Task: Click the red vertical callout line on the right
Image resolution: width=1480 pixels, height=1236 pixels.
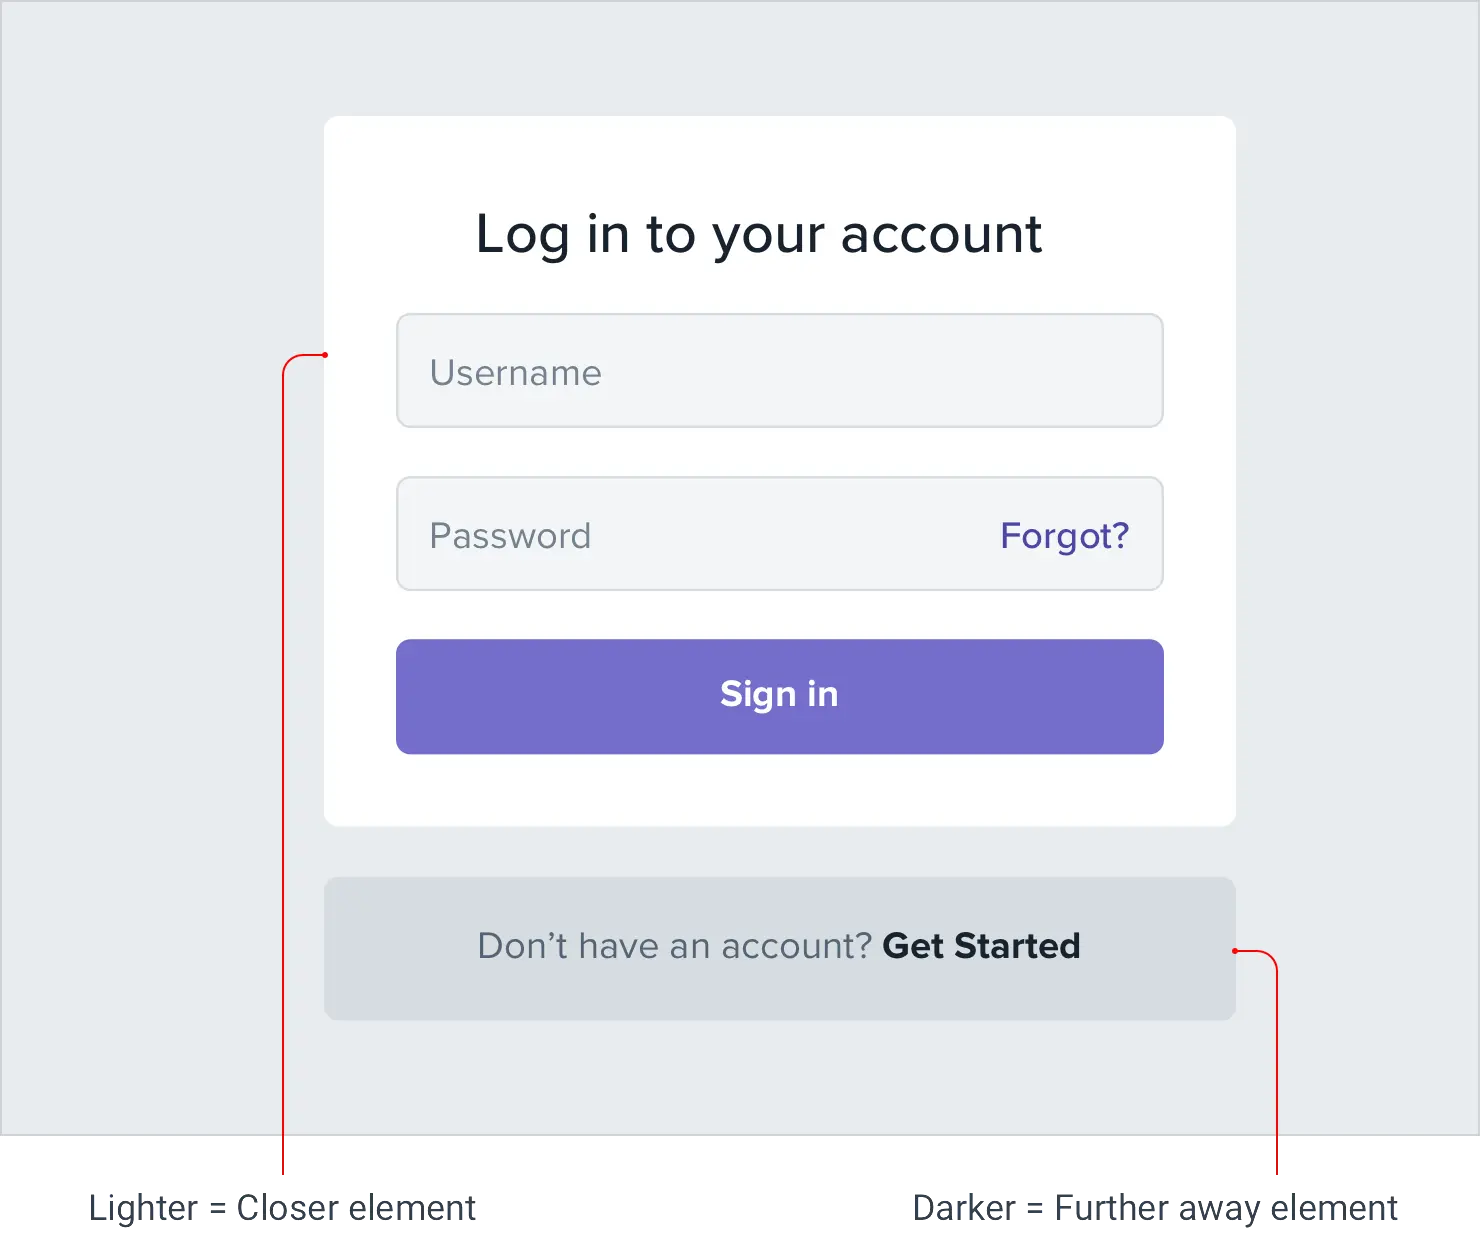Action: tap(1277, 1060)
